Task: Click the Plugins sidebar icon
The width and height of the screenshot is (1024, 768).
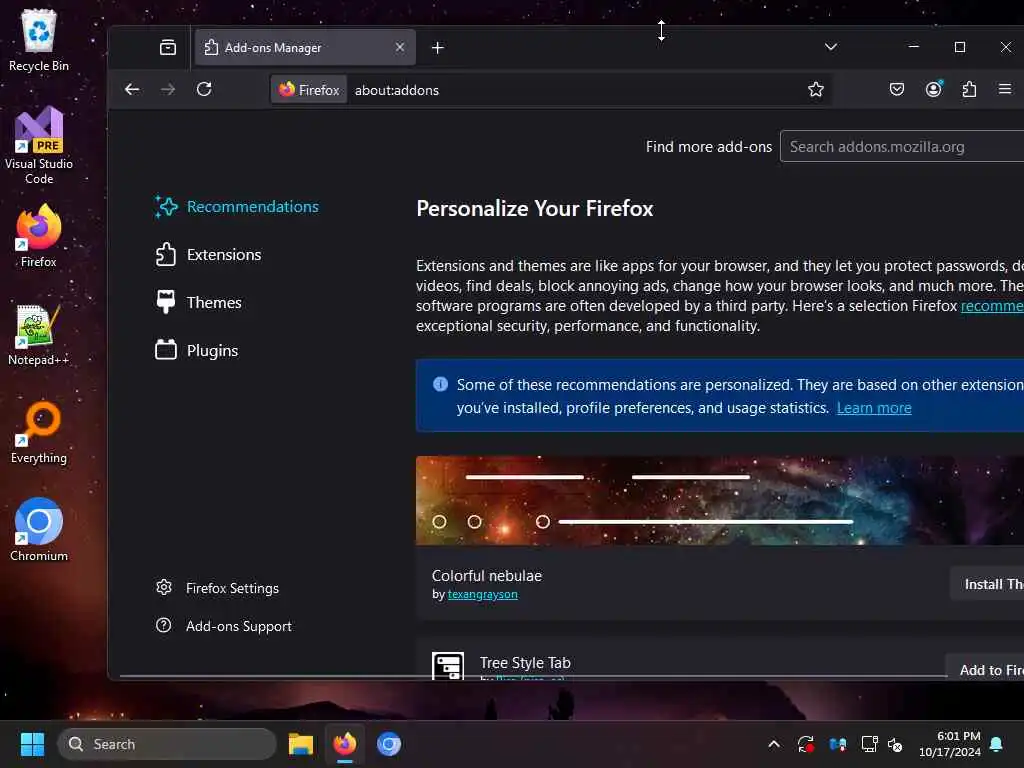Action: pos(166,350)
